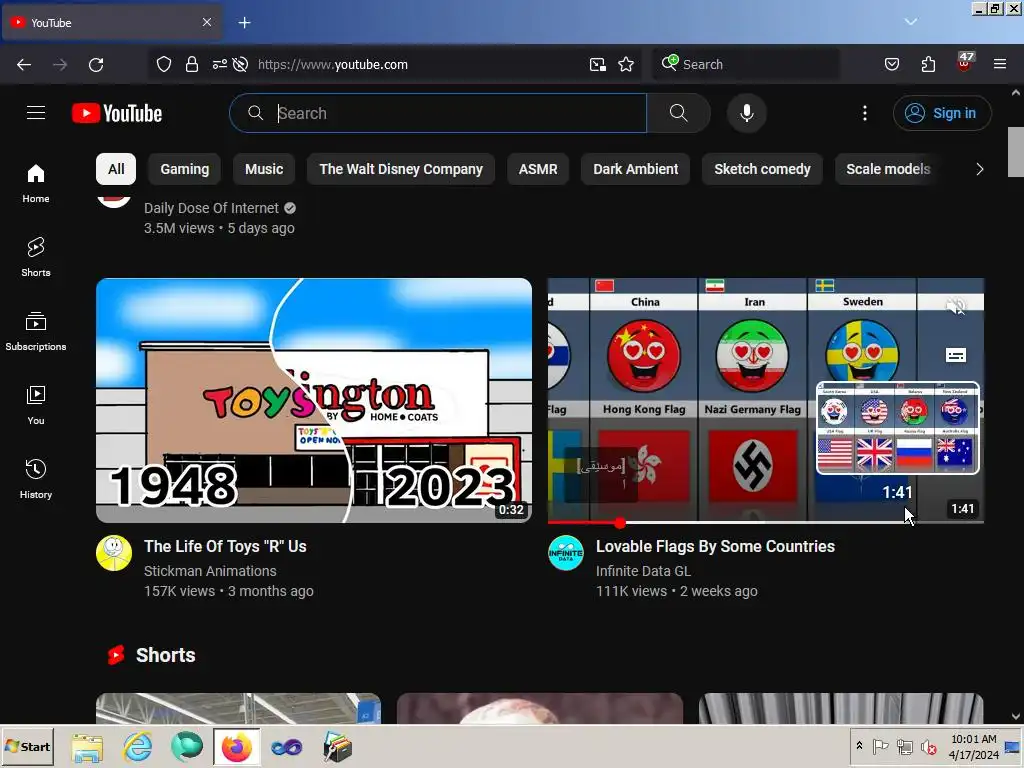Select the Scale models chip
The image size is (1024, 768).
888,169
